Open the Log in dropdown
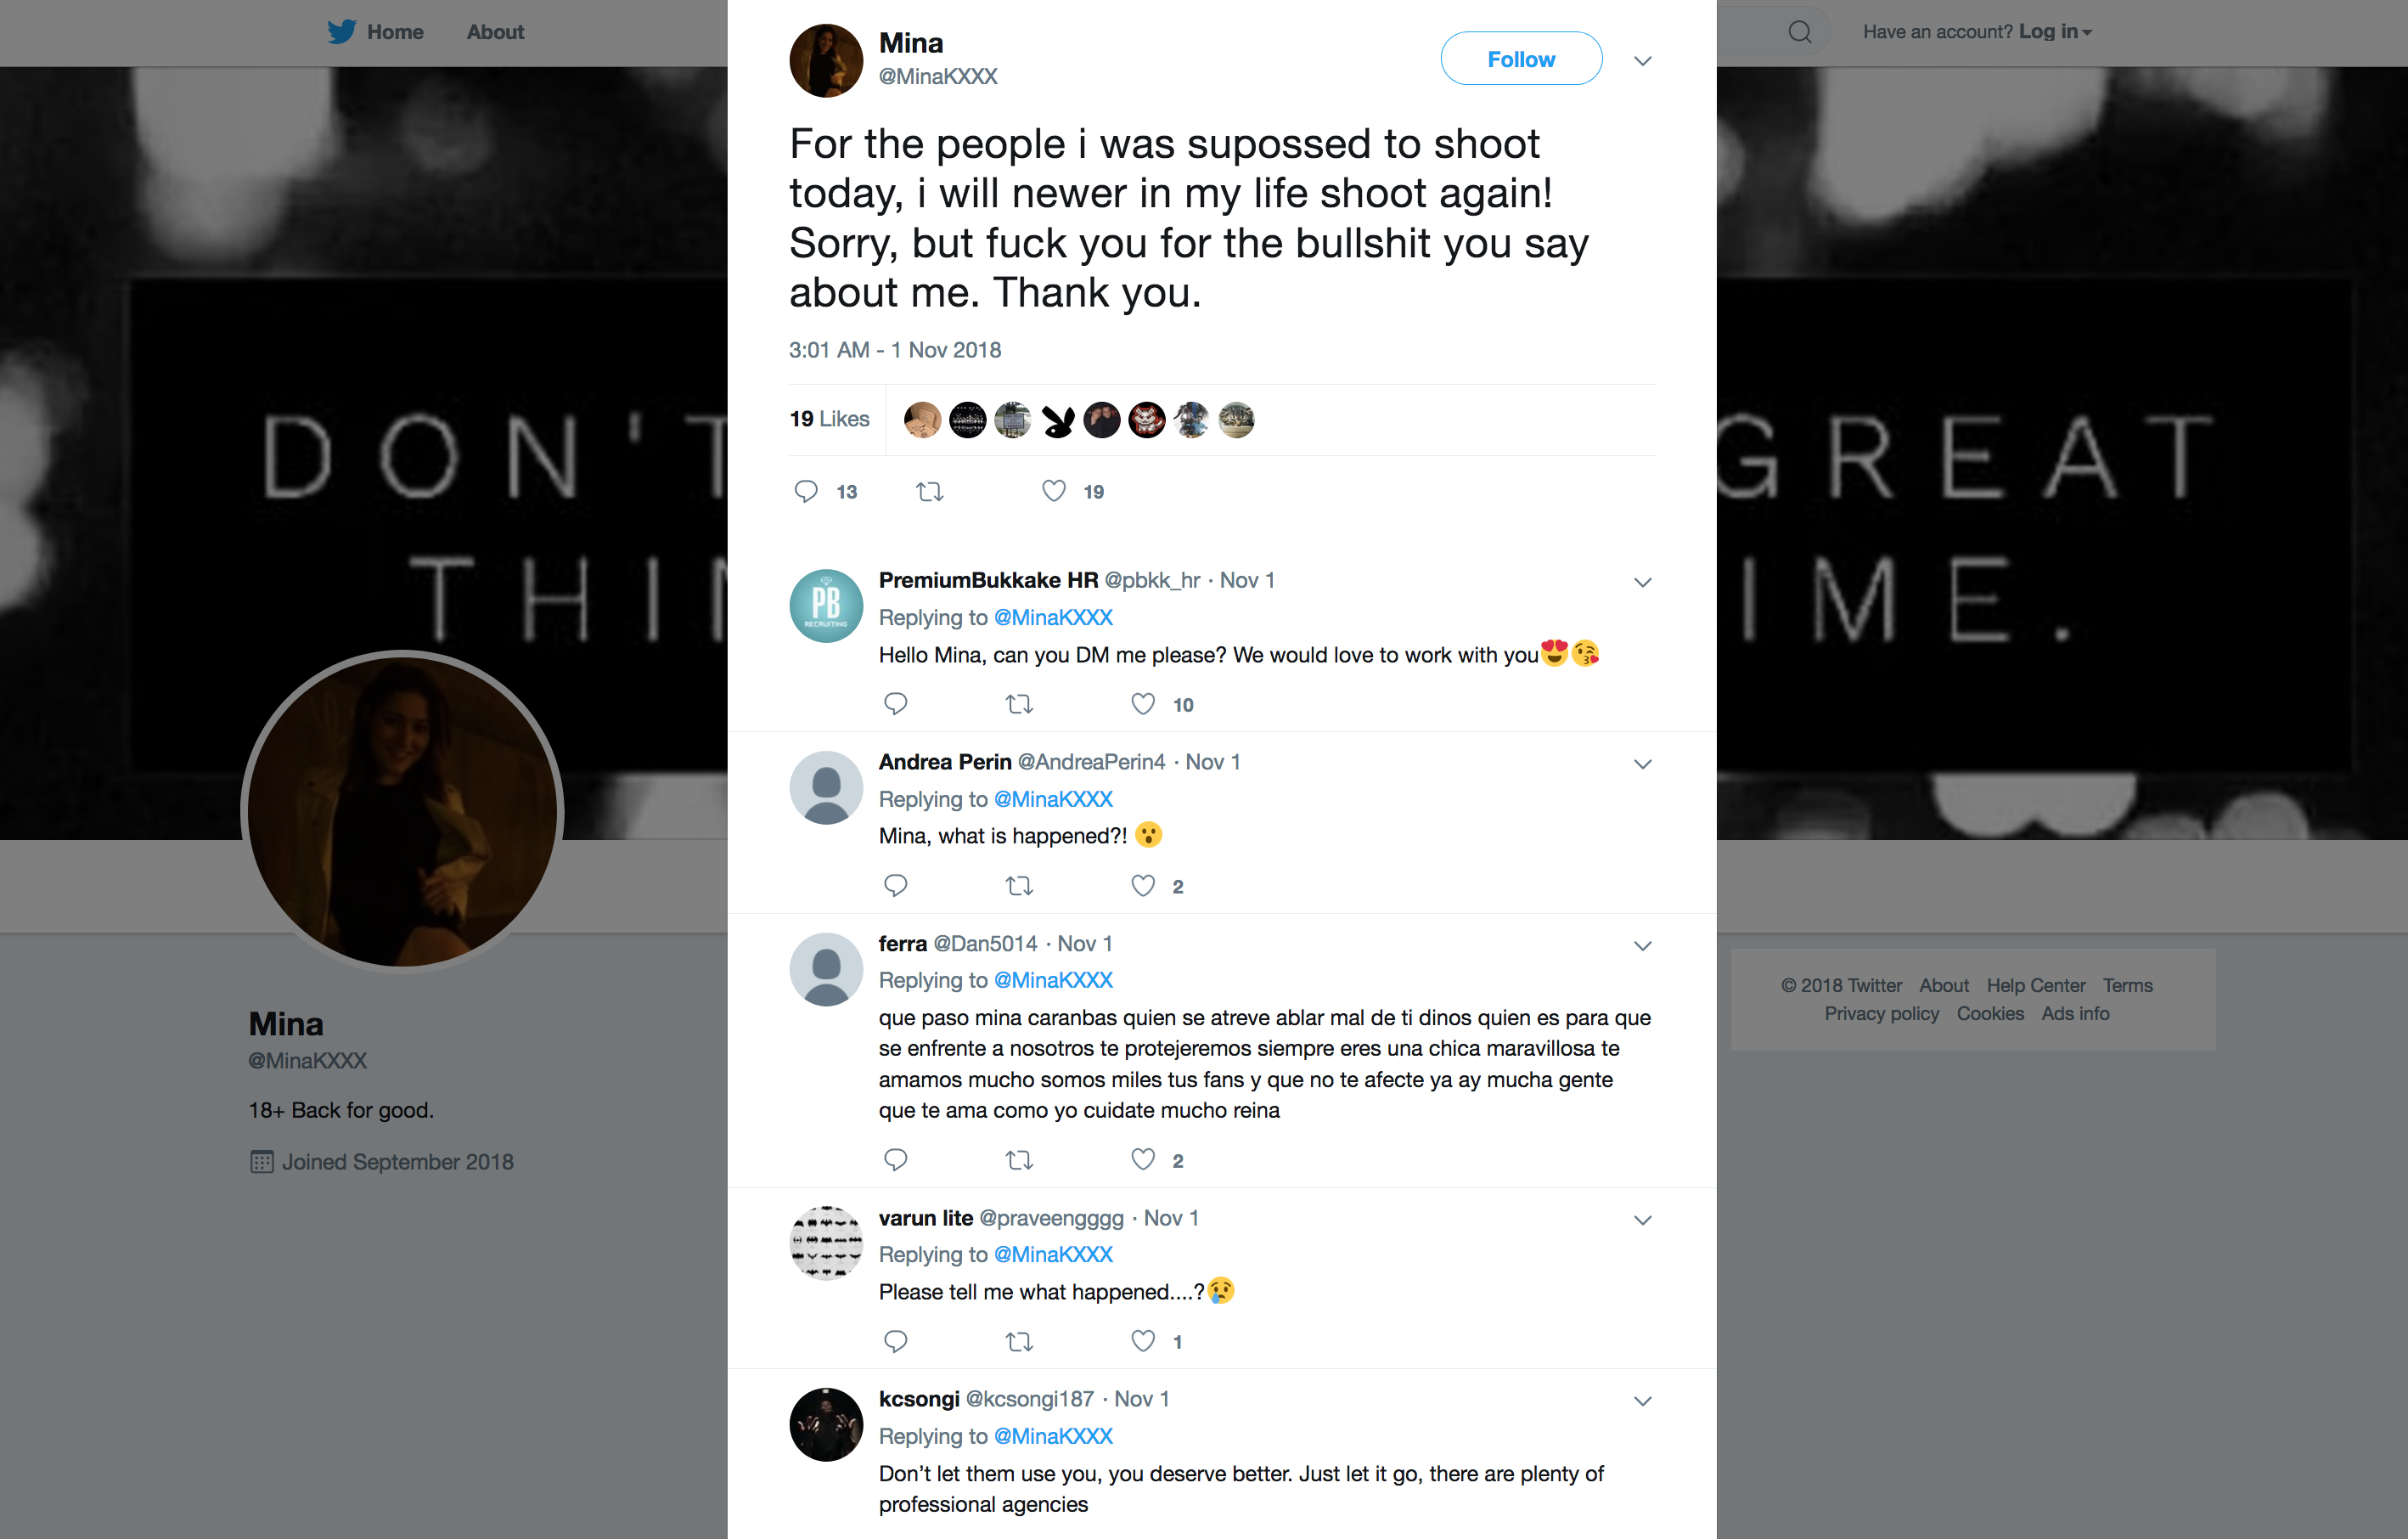The height and width of the screenshot is (1539, 2408). point(2054,32)
